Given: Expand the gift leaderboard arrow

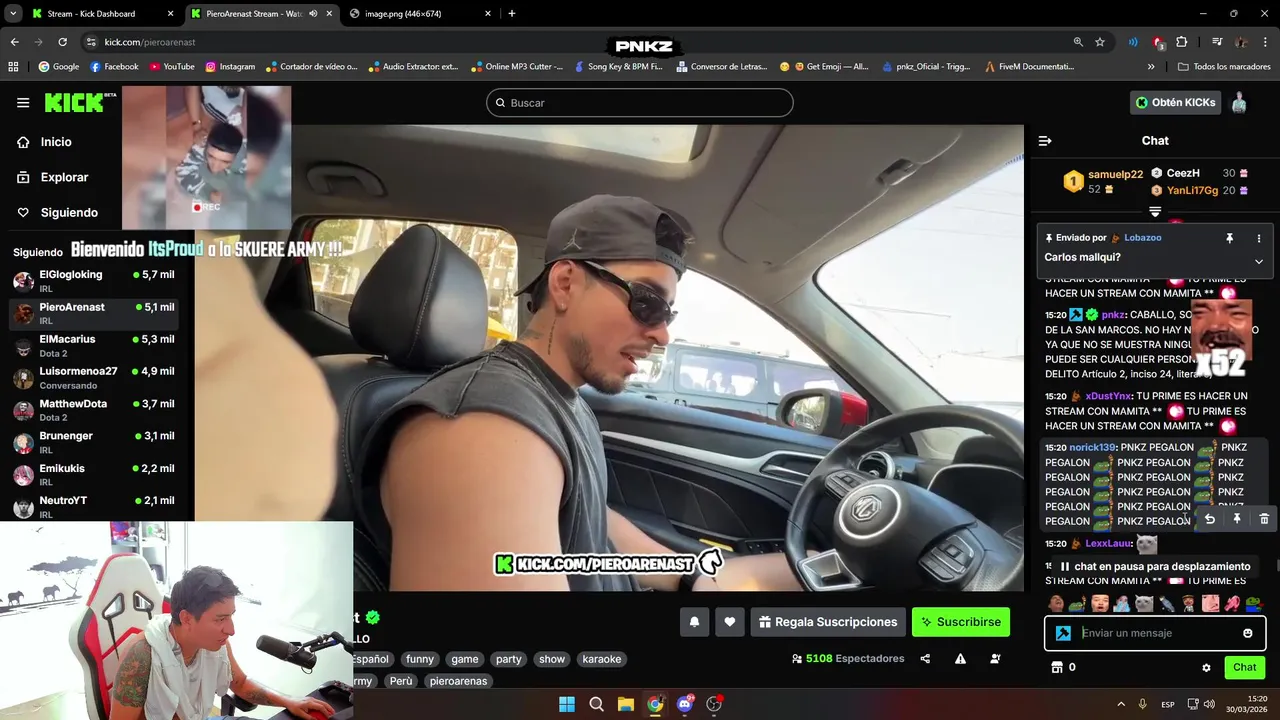Looking at the screenshot, I should tap(1155, 212).
